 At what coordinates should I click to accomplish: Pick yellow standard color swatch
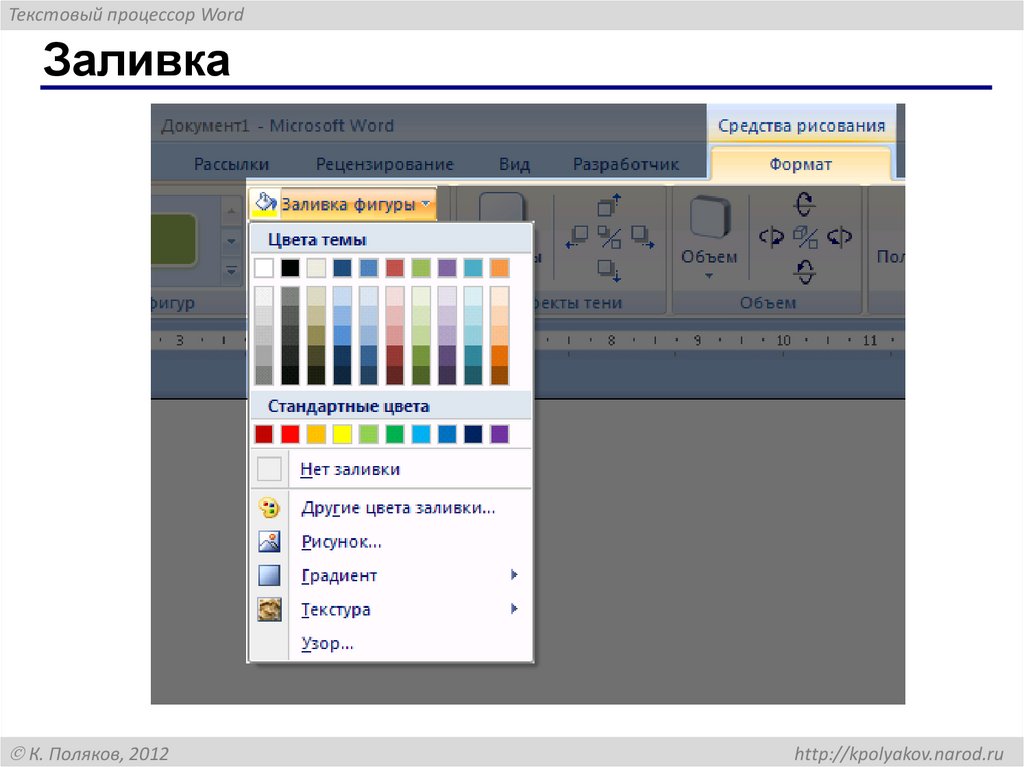[342, 434]
